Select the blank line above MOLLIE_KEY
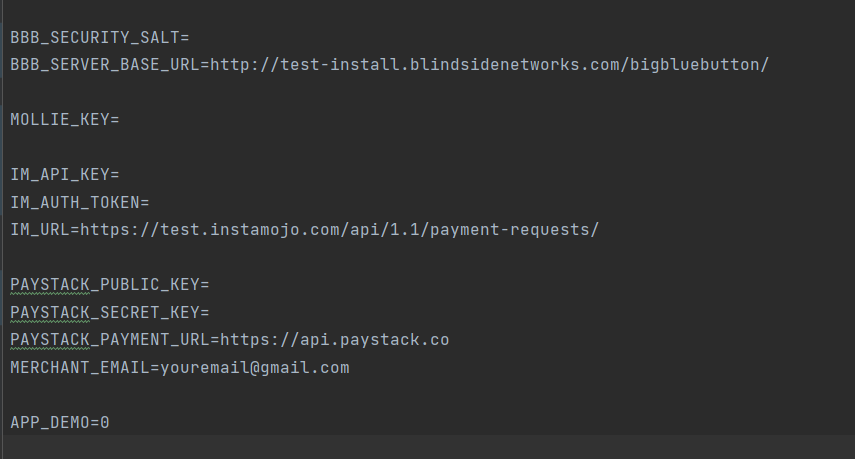Image resolution: width=855 pixels, height=459 pixels. click(x=428, y=93)
